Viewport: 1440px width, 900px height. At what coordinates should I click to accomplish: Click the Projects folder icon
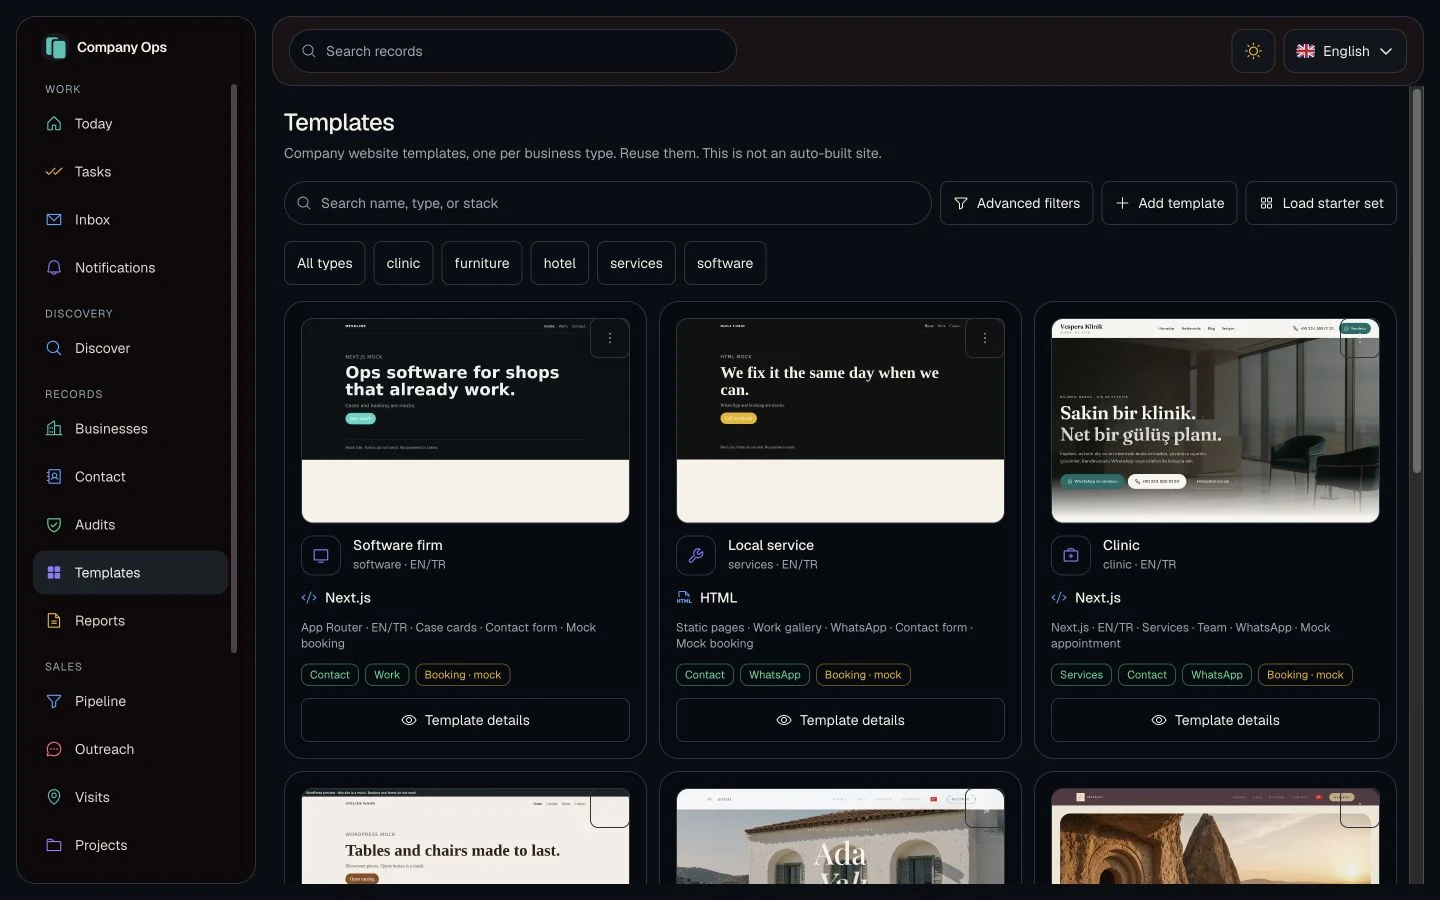pyautogui.click(x=54, y=845)
